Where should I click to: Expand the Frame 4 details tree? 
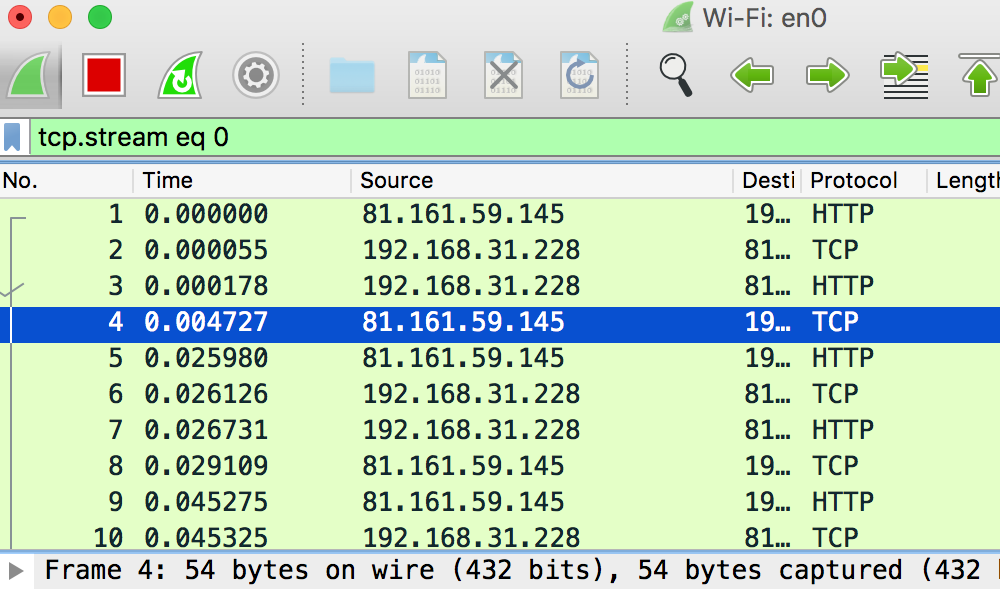tap(16, 571)
